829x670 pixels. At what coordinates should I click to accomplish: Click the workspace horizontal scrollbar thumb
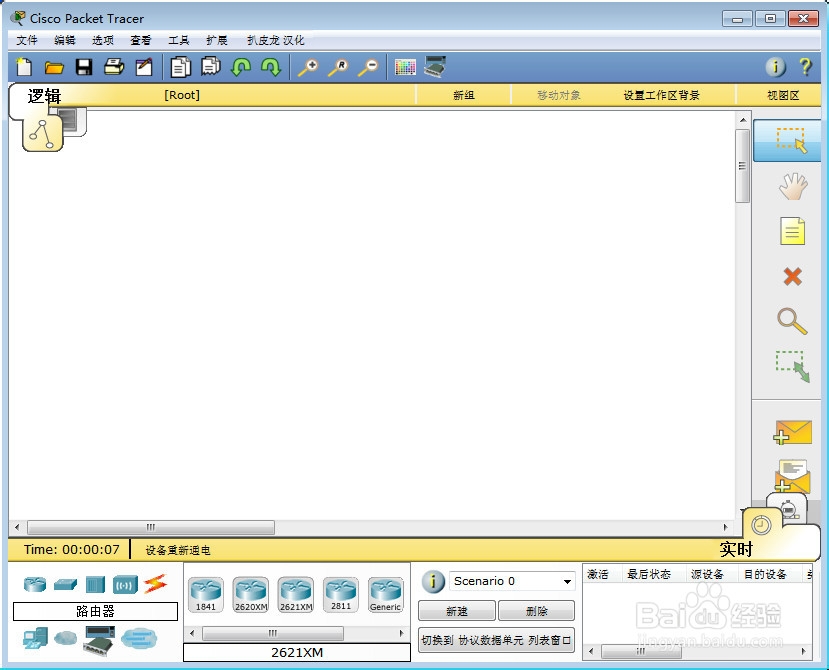(x=151, y=527)
